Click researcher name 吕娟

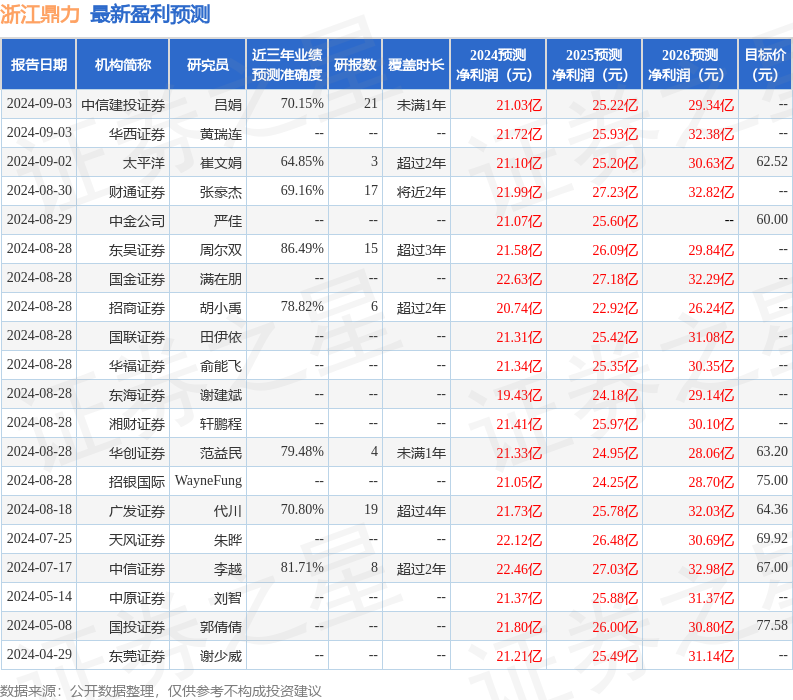(228, 105)
